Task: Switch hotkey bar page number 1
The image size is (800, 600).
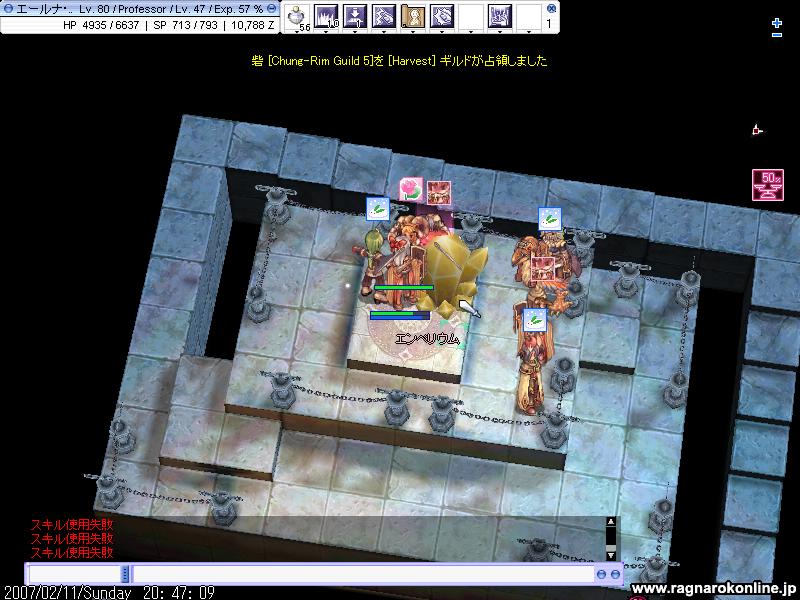Action: click(x=549, y=23)
